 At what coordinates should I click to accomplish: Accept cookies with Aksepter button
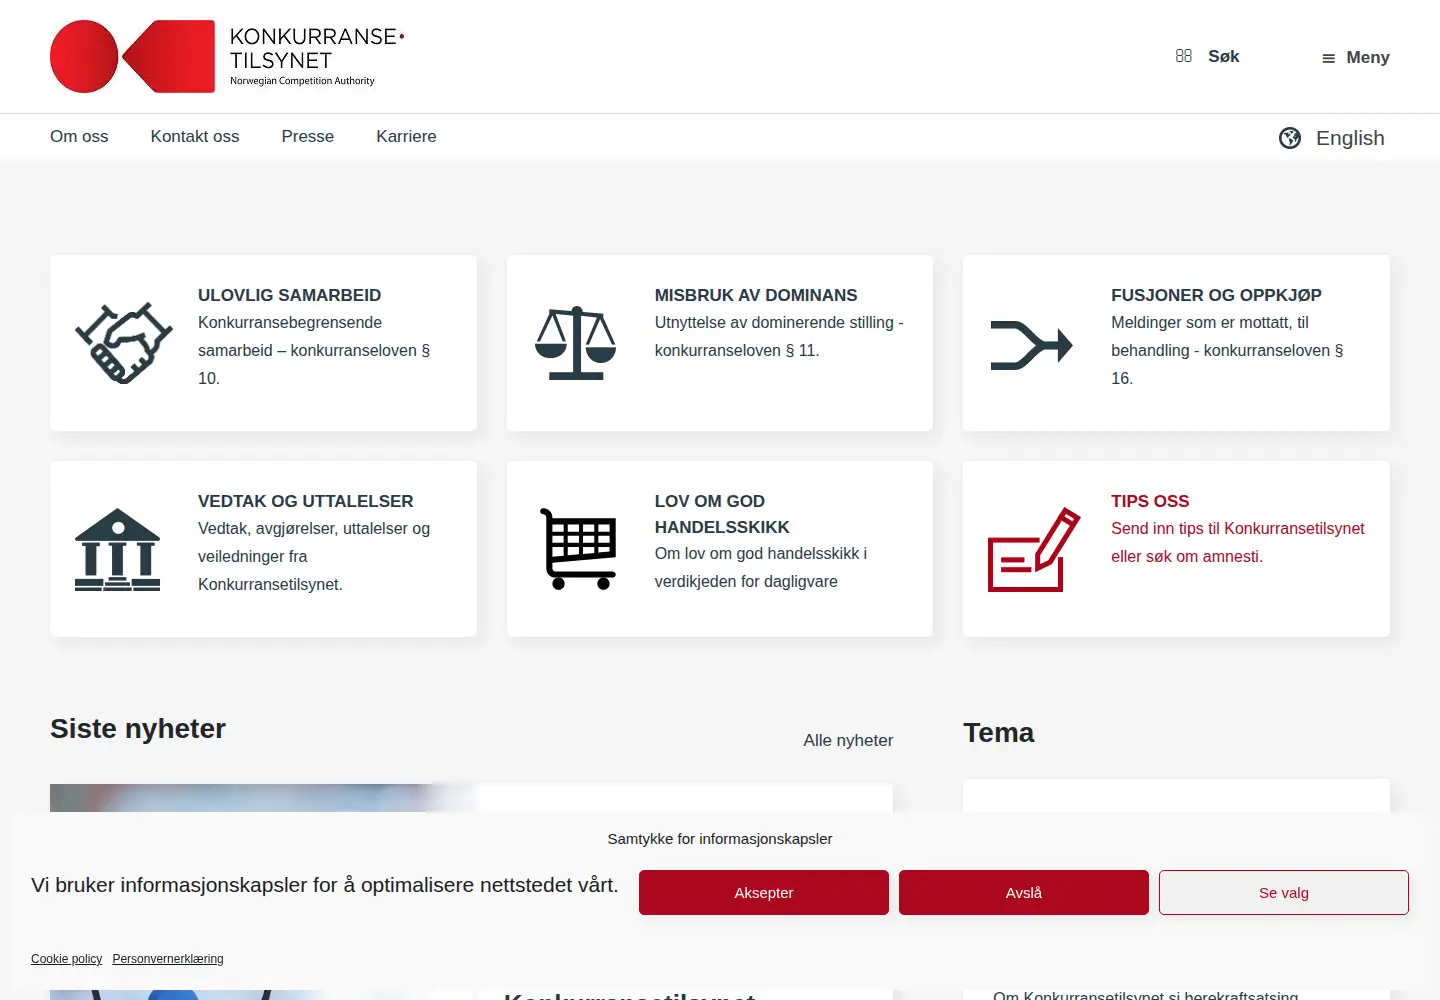click(x=764, y=893)
